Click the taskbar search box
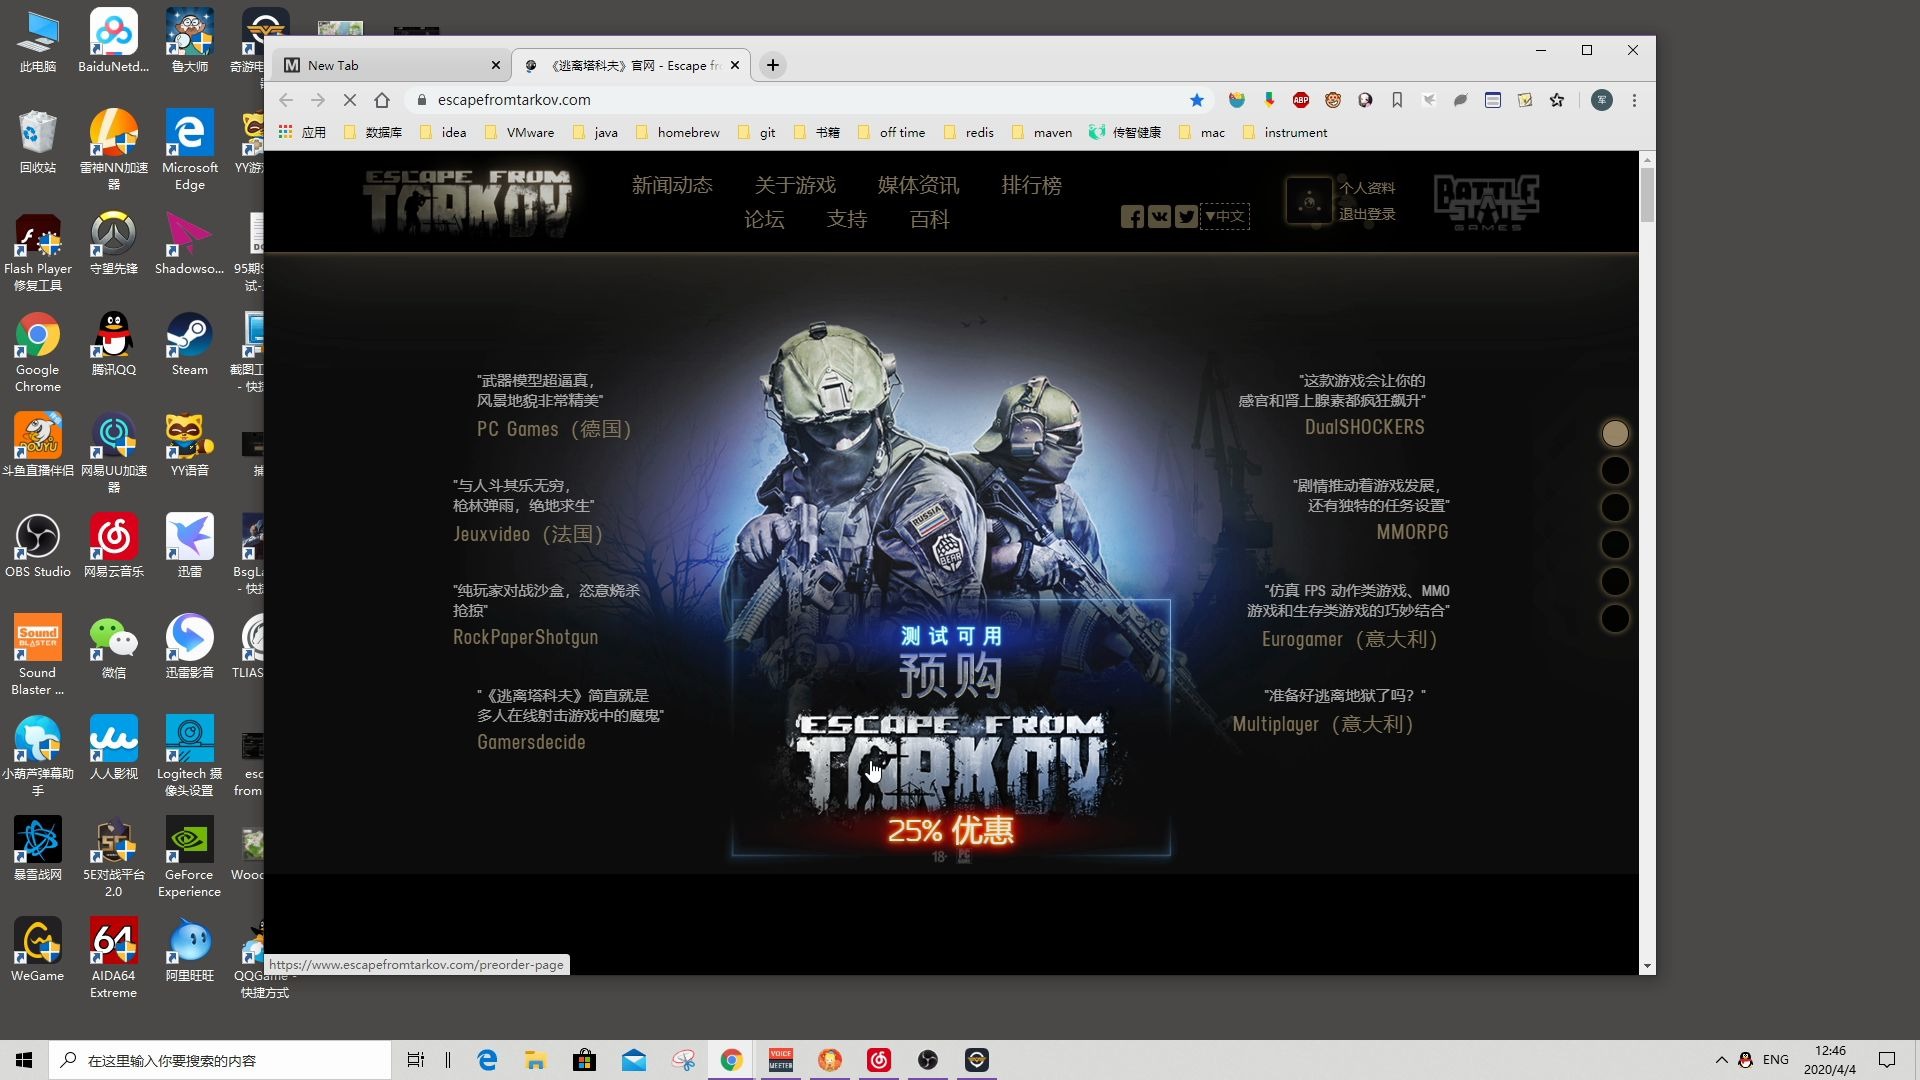Viewport: 1920px width, 1080px height. (x=220, y=1060)
